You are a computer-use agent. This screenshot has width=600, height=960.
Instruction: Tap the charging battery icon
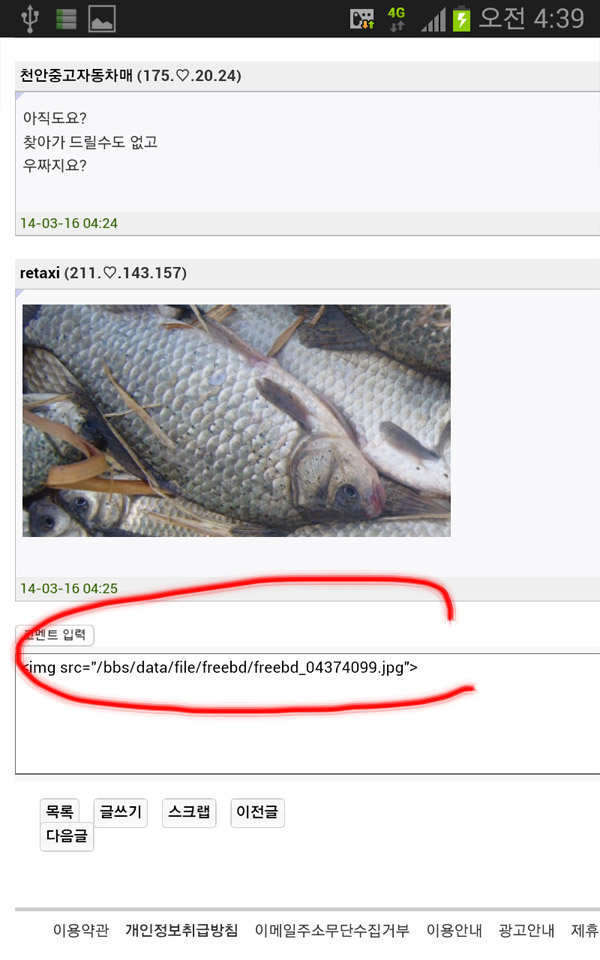(461, 19)
